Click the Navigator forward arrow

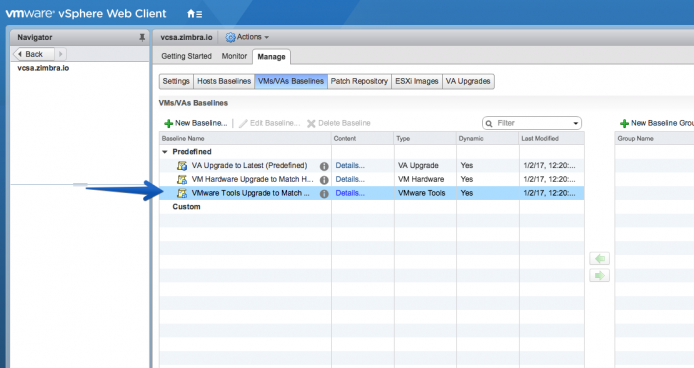61,54
